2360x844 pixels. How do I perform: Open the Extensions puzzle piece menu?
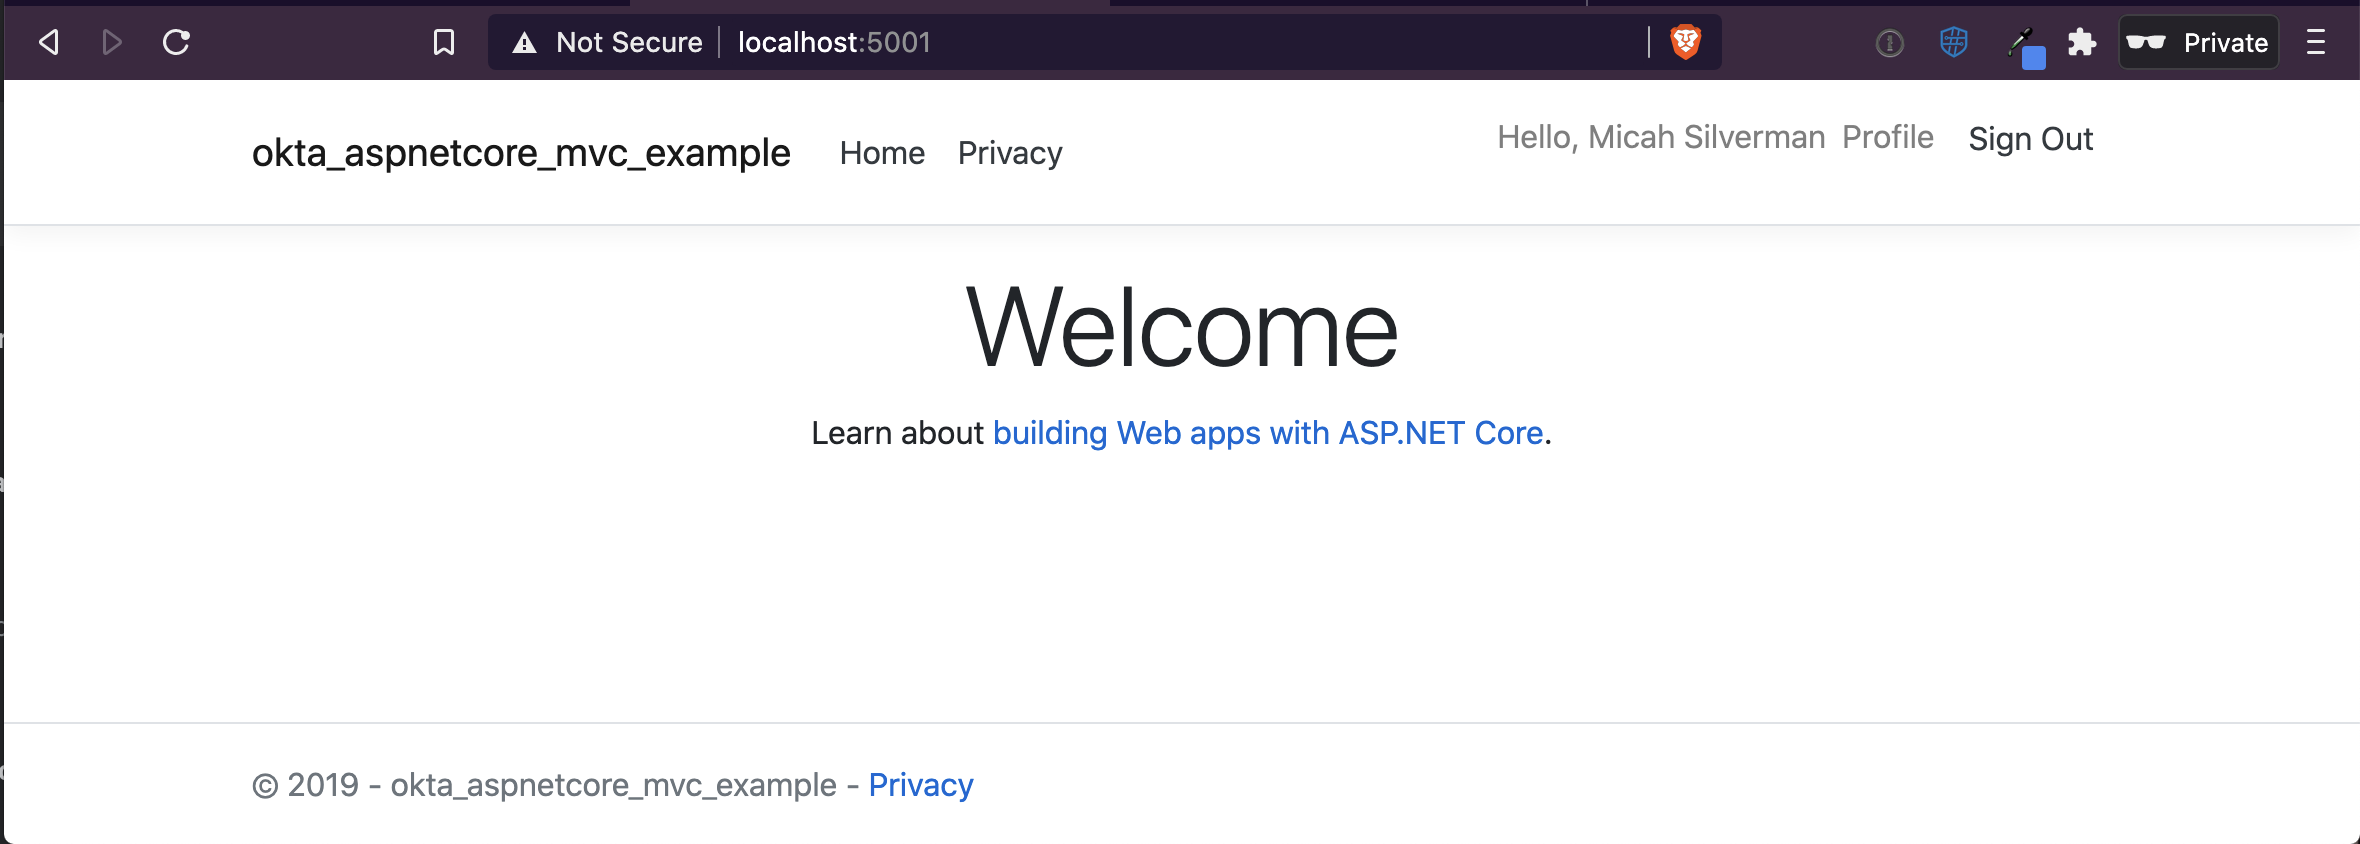coord(2082,42)
